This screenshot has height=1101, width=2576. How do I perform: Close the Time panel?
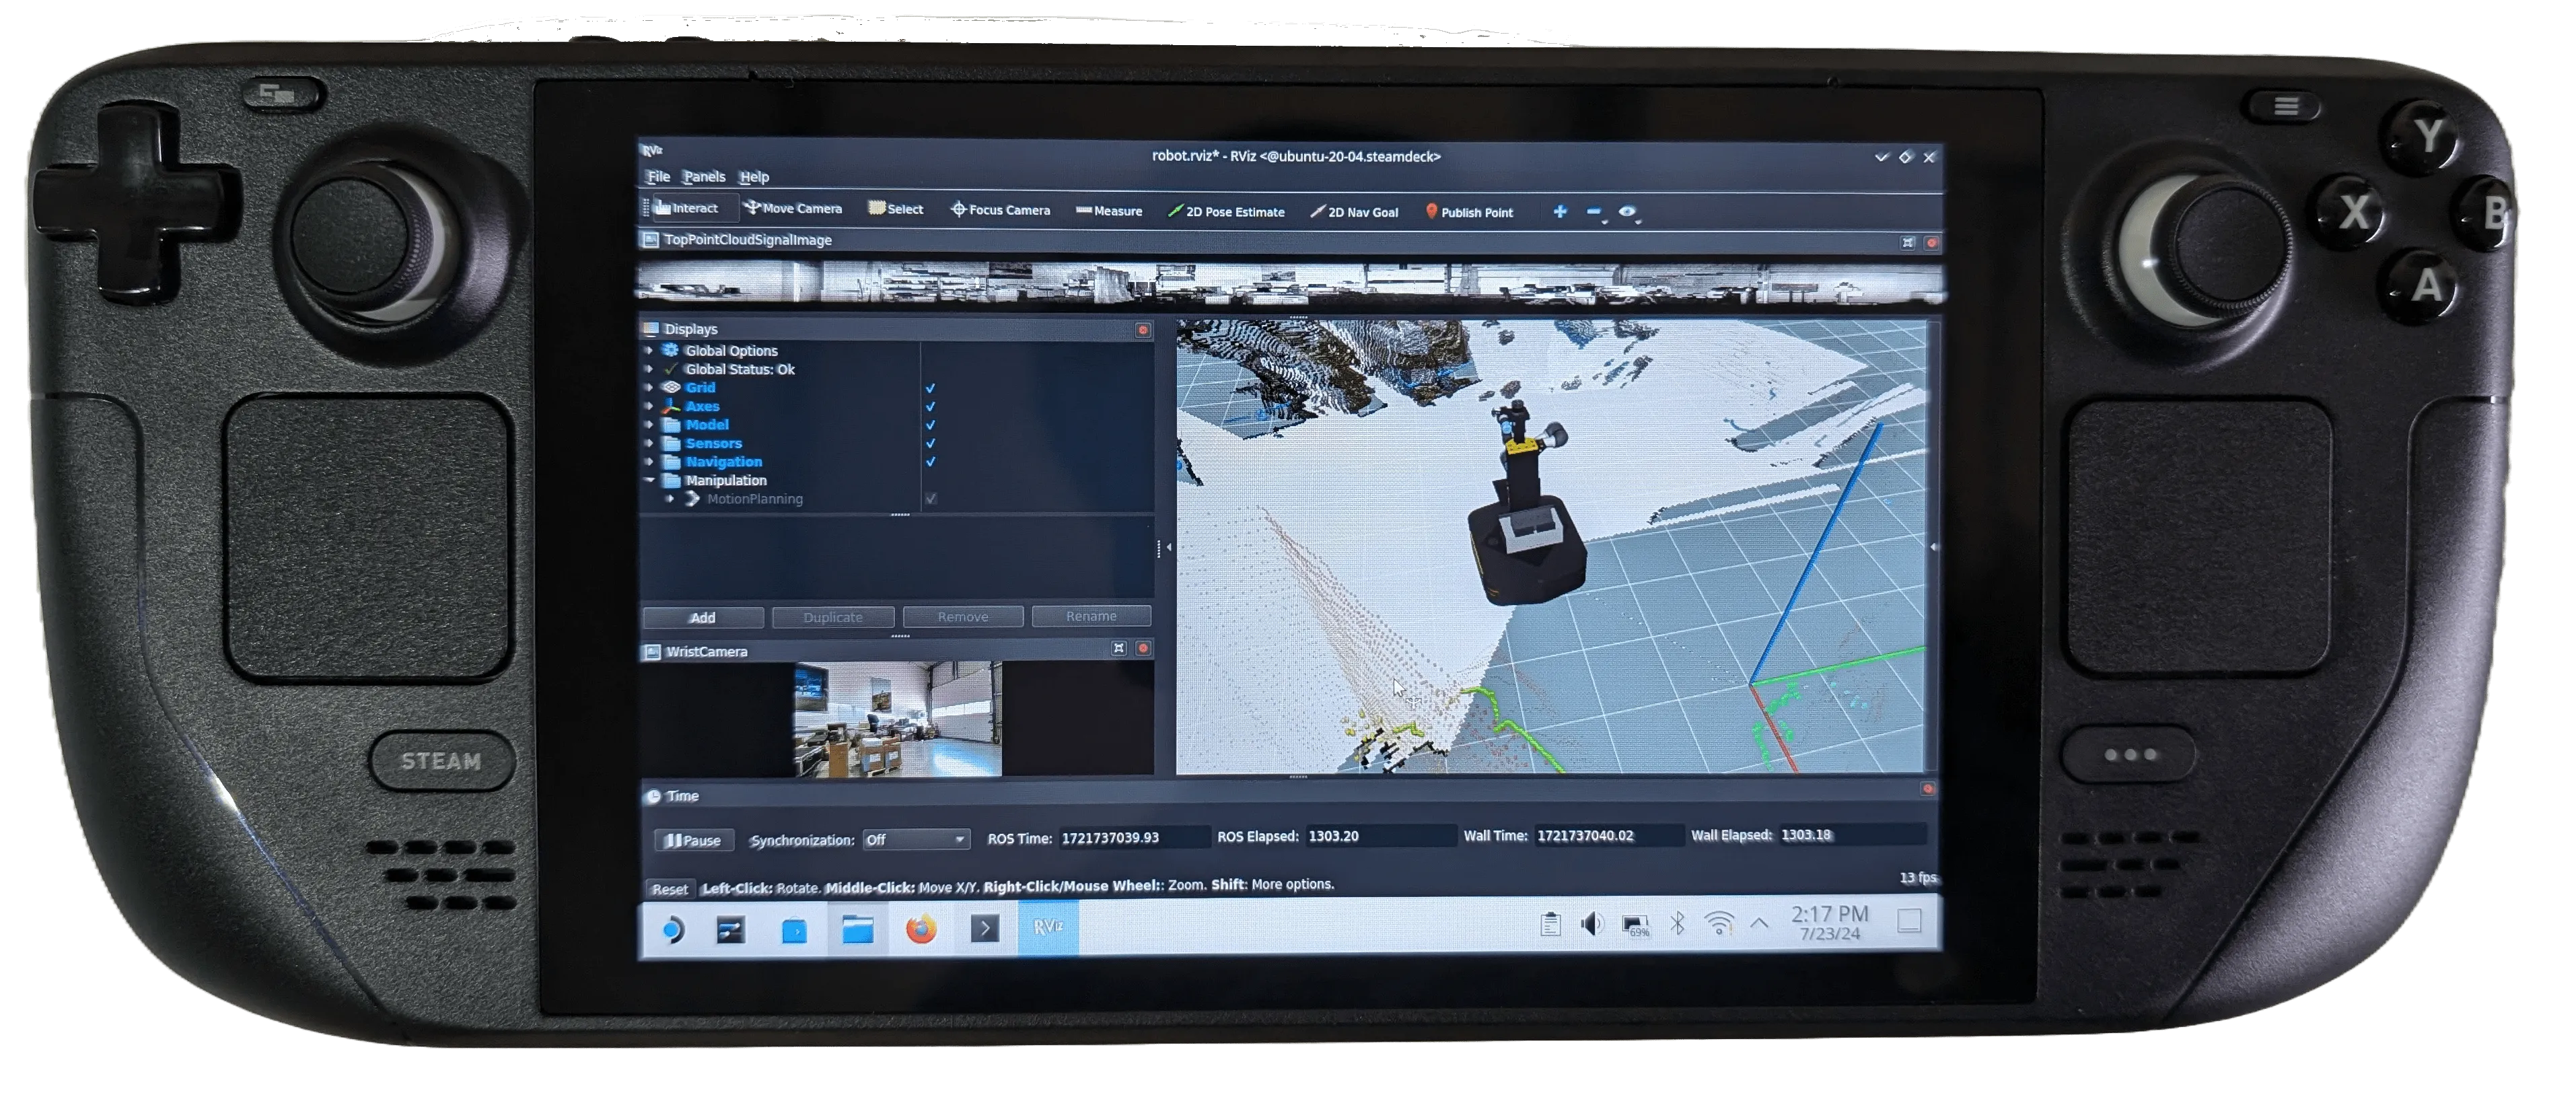[1928, 789]
